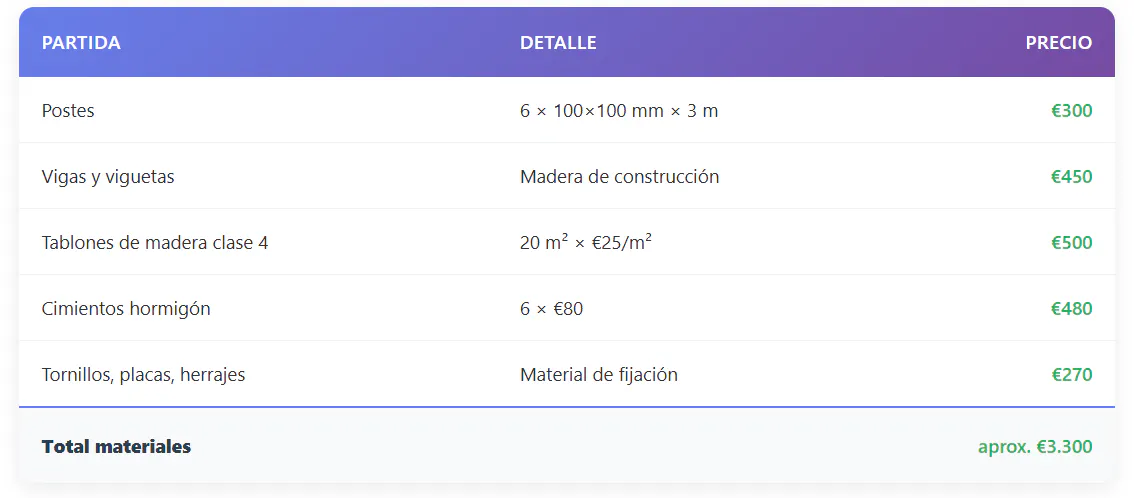1134x498 pixels.
Task: Select the Postes row label
Action: click(68, 111)
